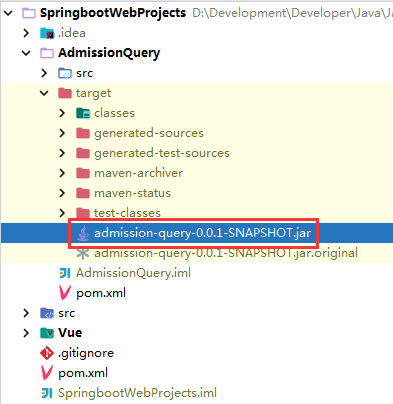Collapse the target folder
Screen dimensions: 393x404
[44, 93]
